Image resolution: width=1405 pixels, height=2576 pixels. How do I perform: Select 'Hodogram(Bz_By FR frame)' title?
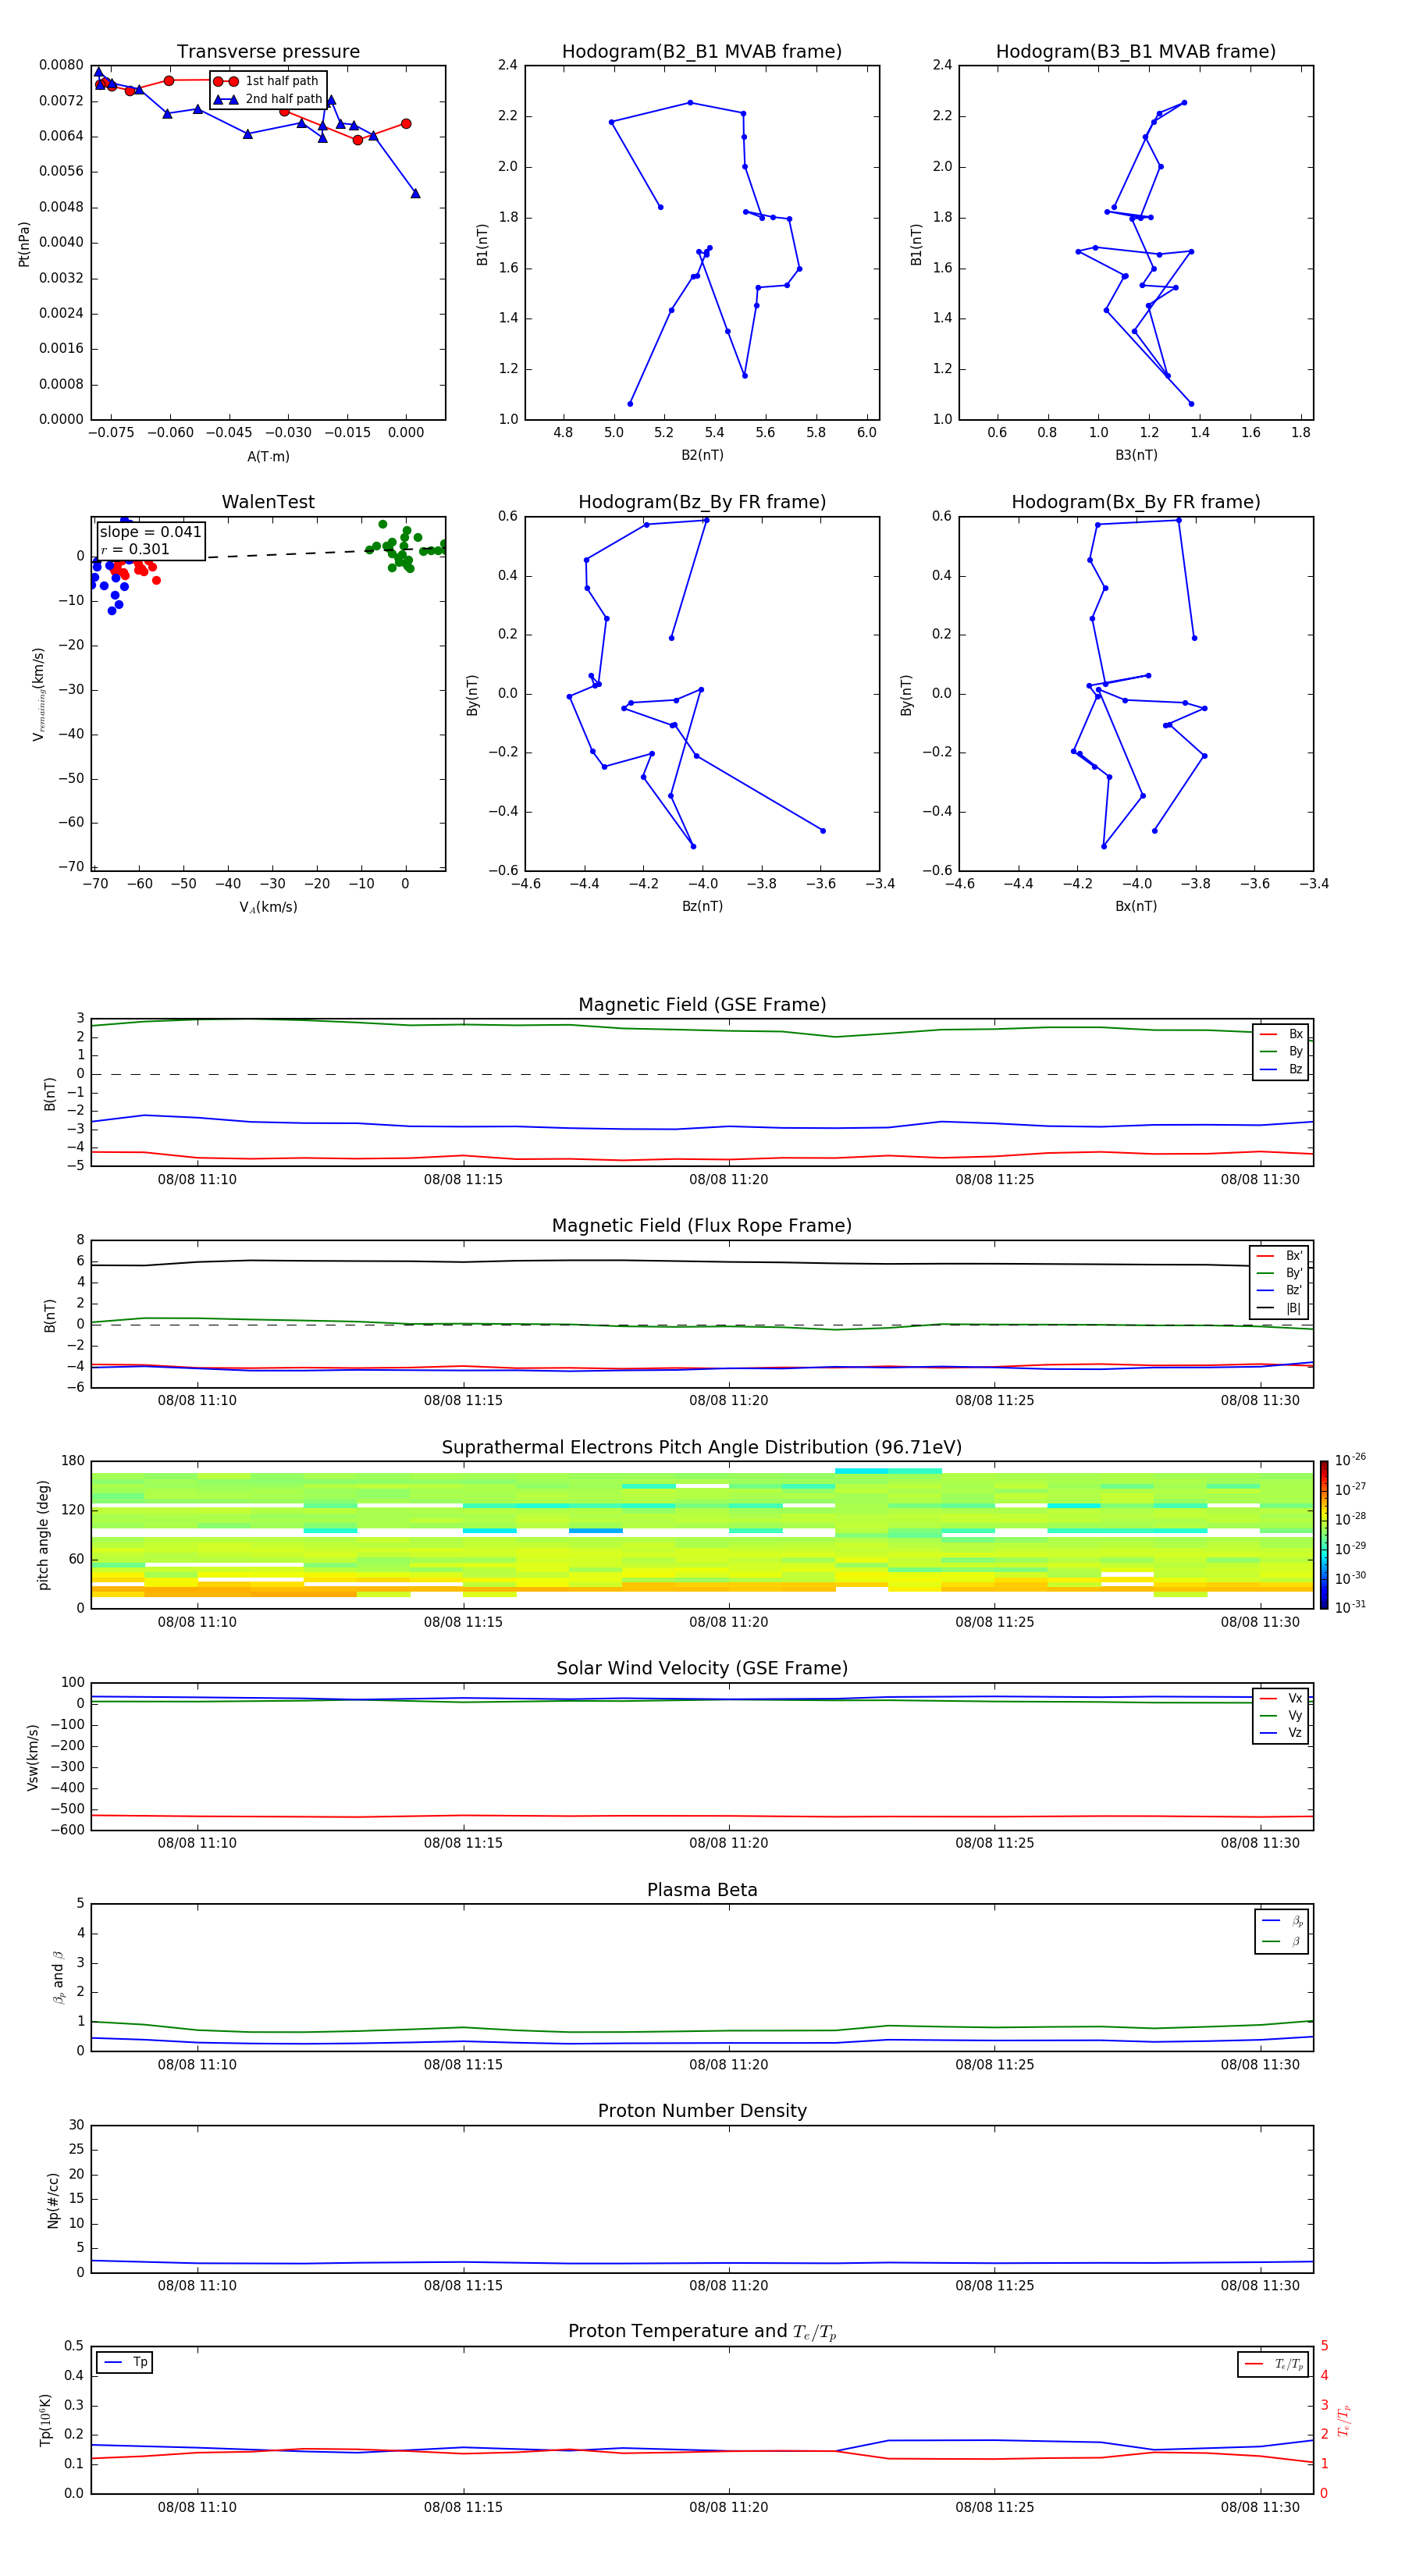(702, 502)
